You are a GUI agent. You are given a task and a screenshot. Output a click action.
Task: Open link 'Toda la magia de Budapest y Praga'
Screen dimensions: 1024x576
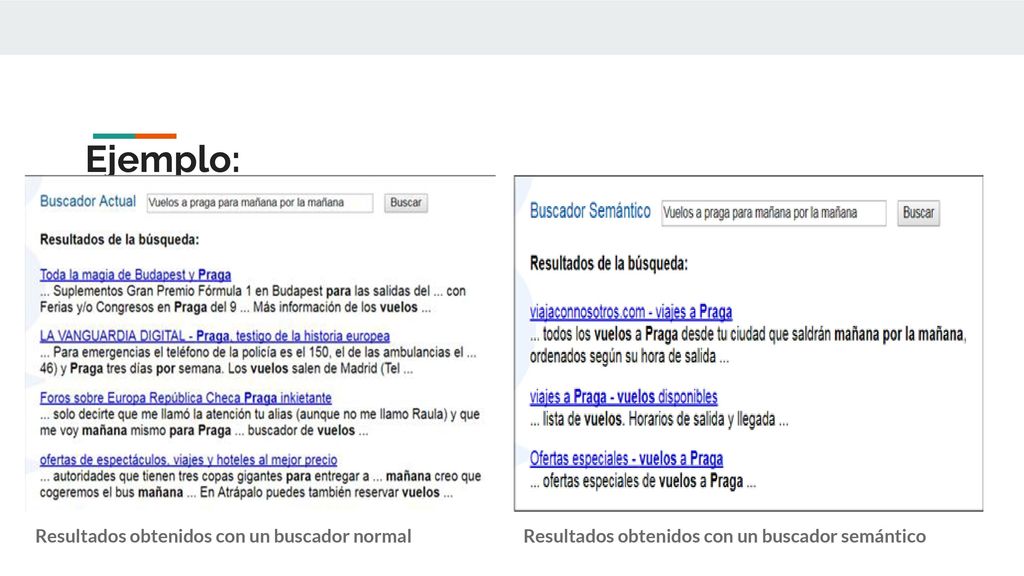pos(135,274)
